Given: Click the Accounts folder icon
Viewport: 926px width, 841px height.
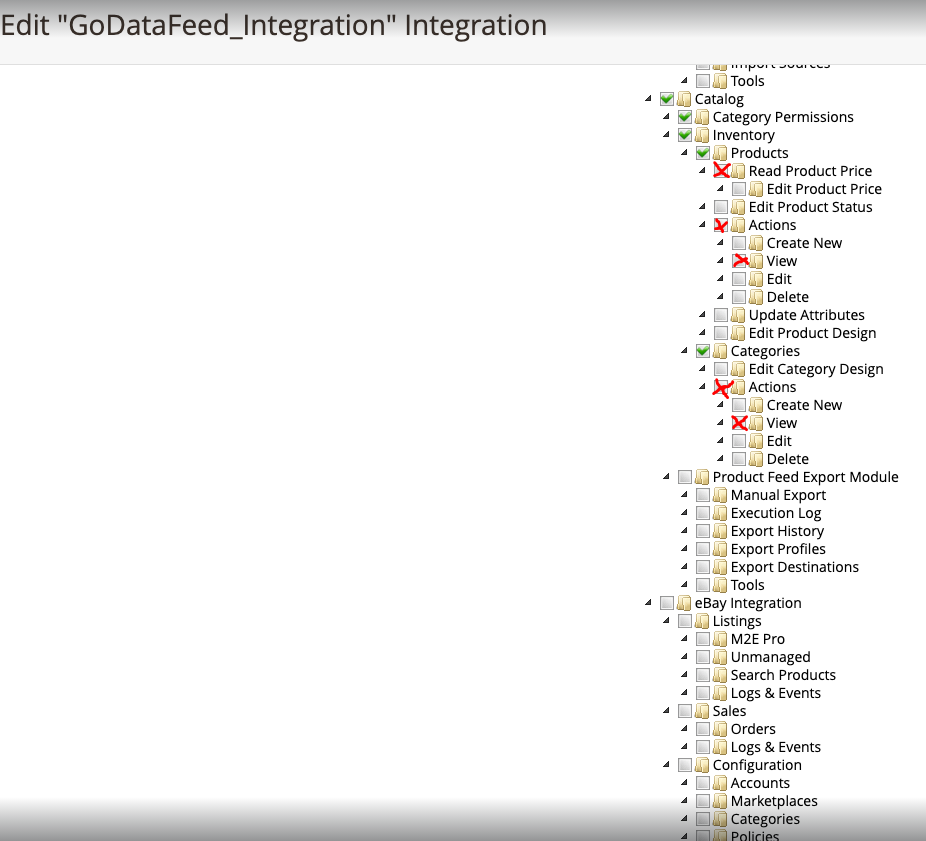Looking at the screenshot, I should 720,783.
